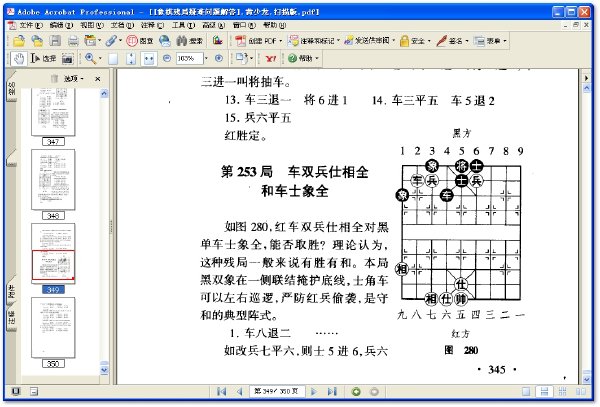Open search with the binoculars icon
The width and height of the screenshot is (600, 407).
tap(190, 41)
